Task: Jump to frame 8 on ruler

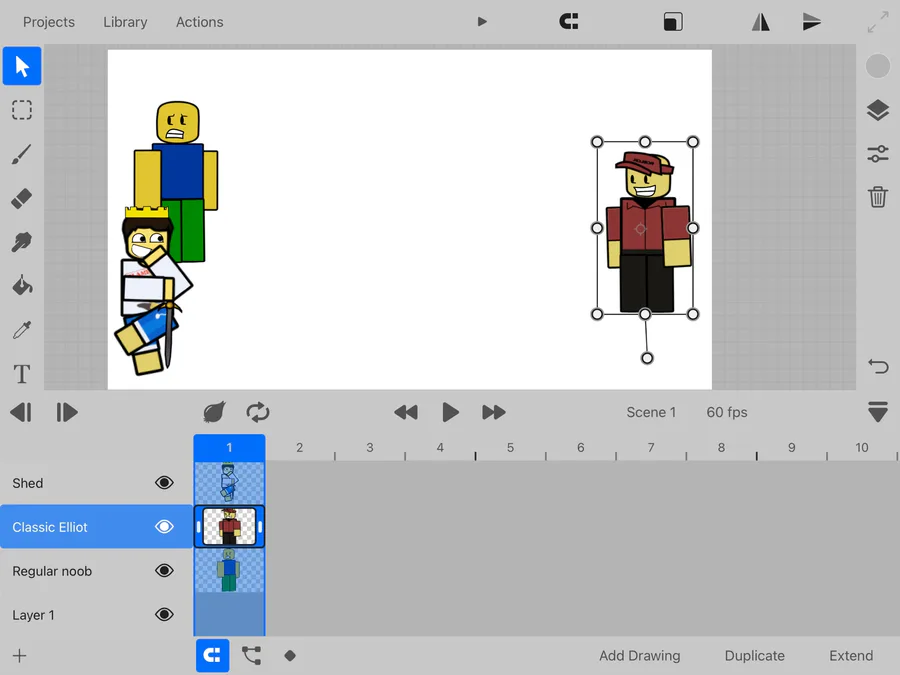Action: point(721,448)
